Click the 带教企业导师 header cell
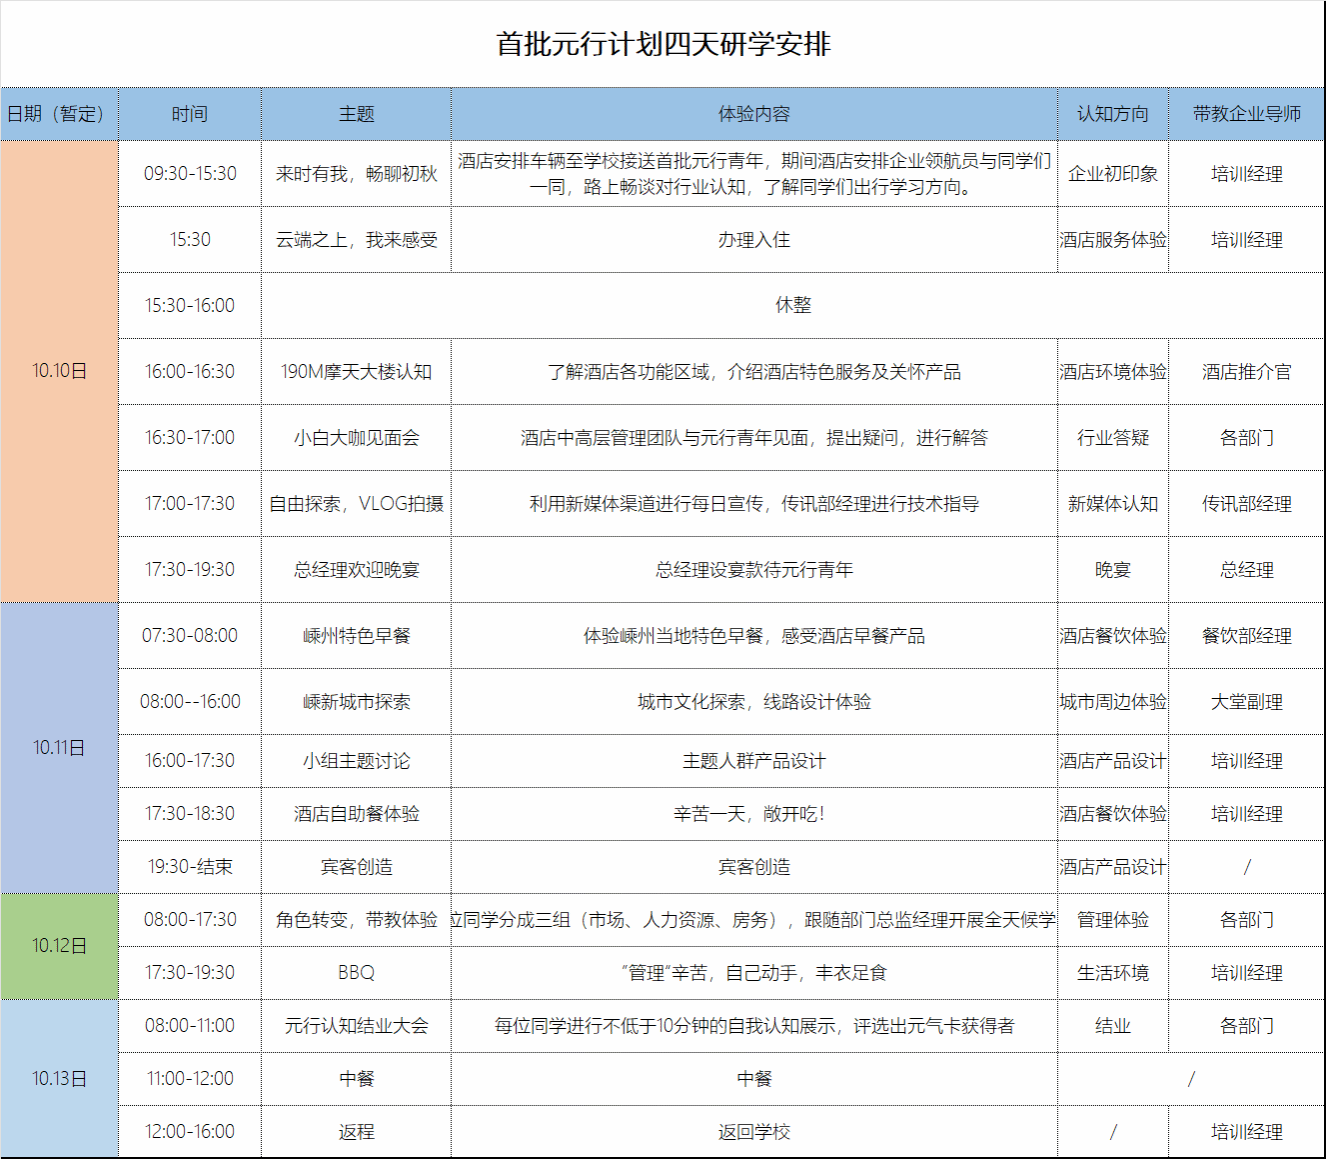The width and height of the screenshot is (1326, 1159). [x=1246, y=114]
